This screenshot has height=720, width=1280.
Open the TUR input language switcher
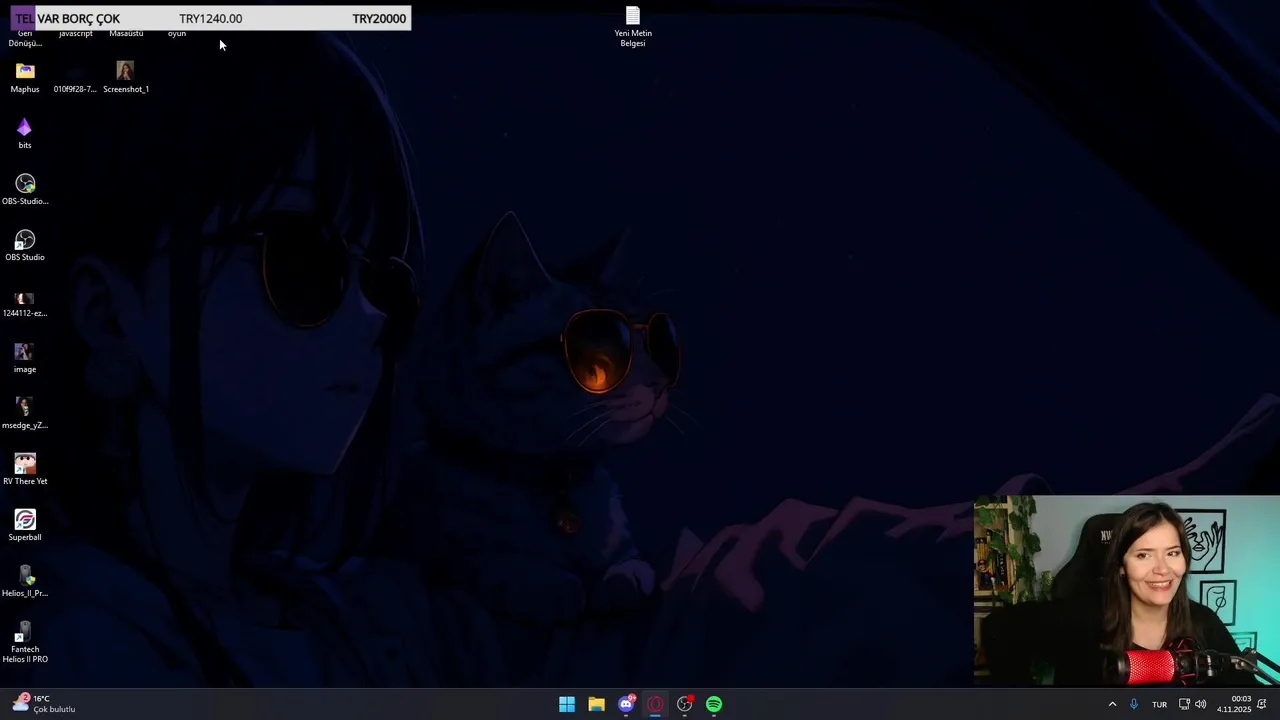point(1159,704)
